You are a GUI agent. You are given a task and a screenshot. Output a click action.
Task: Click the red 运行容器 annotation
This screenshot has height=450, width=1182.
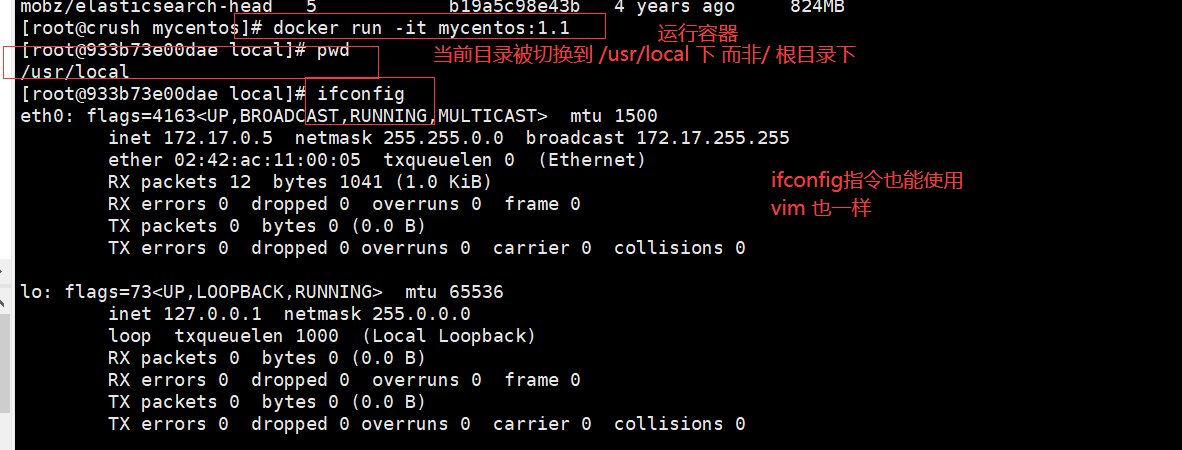pos(698,33)
